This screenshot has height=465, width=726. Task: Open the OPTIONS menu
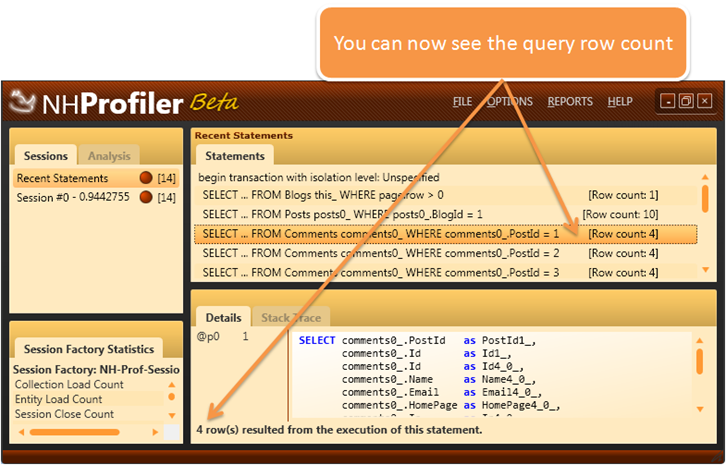(509, 101)
